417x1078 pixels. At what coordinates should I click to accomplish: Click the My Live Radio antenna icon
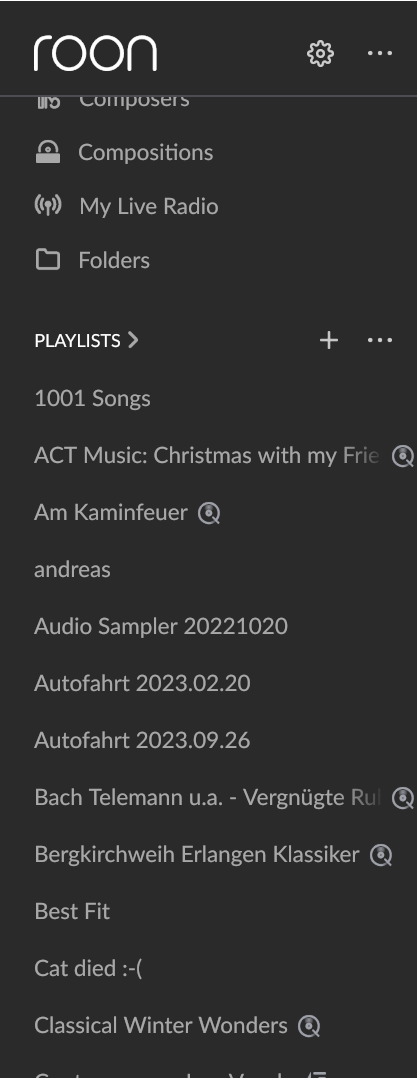(48, 206)
